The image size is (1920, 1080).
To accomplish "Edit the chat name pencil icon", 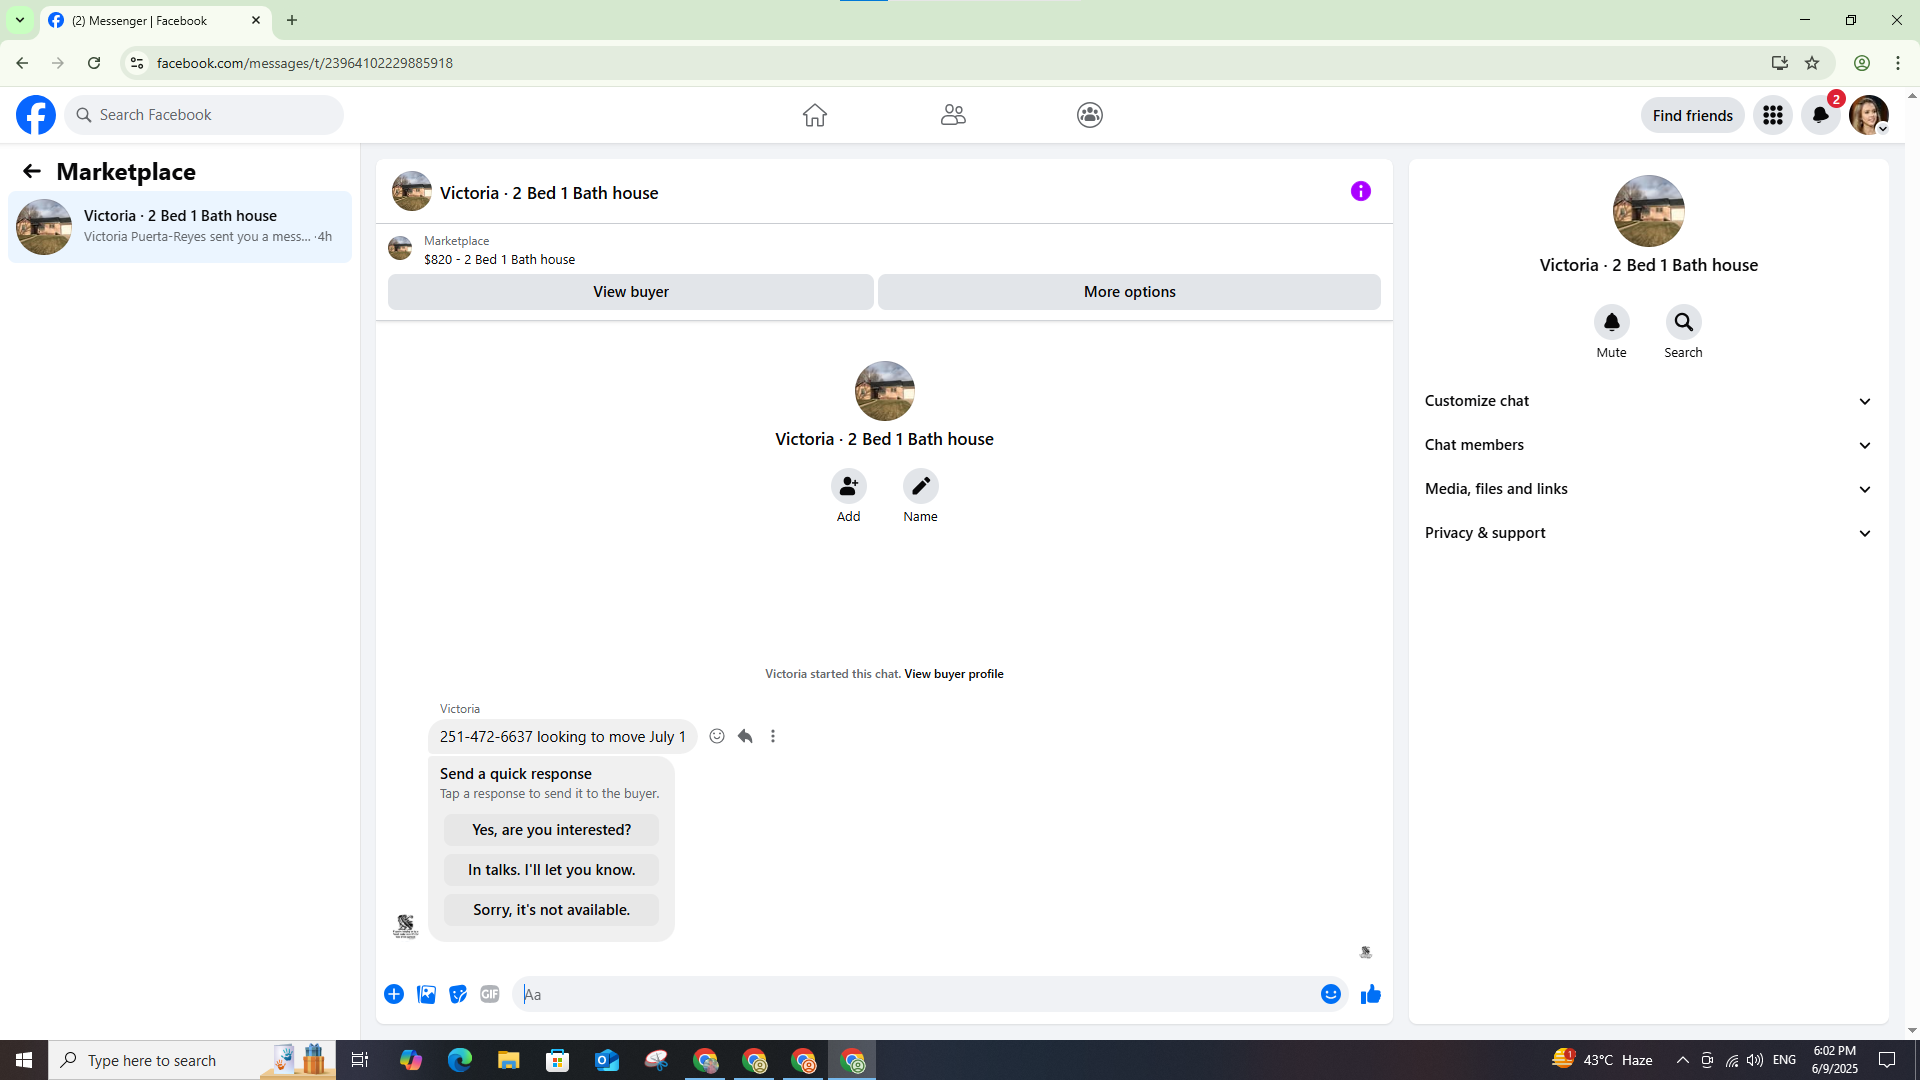I will 921,486.
